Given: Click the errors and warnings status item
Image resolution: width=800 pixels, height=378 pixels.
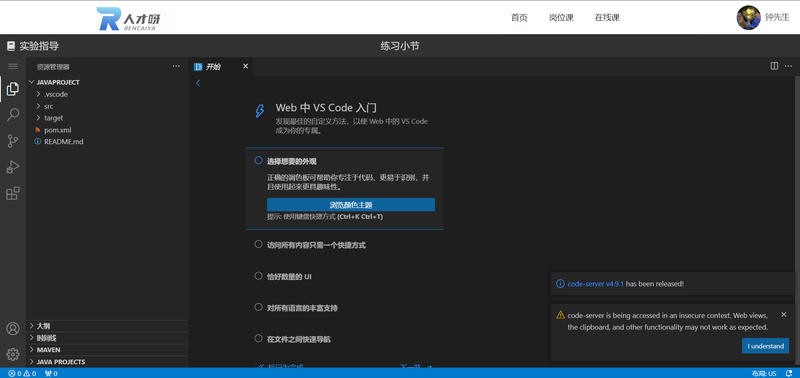Looking at the screenshot, I should [22, 373].
